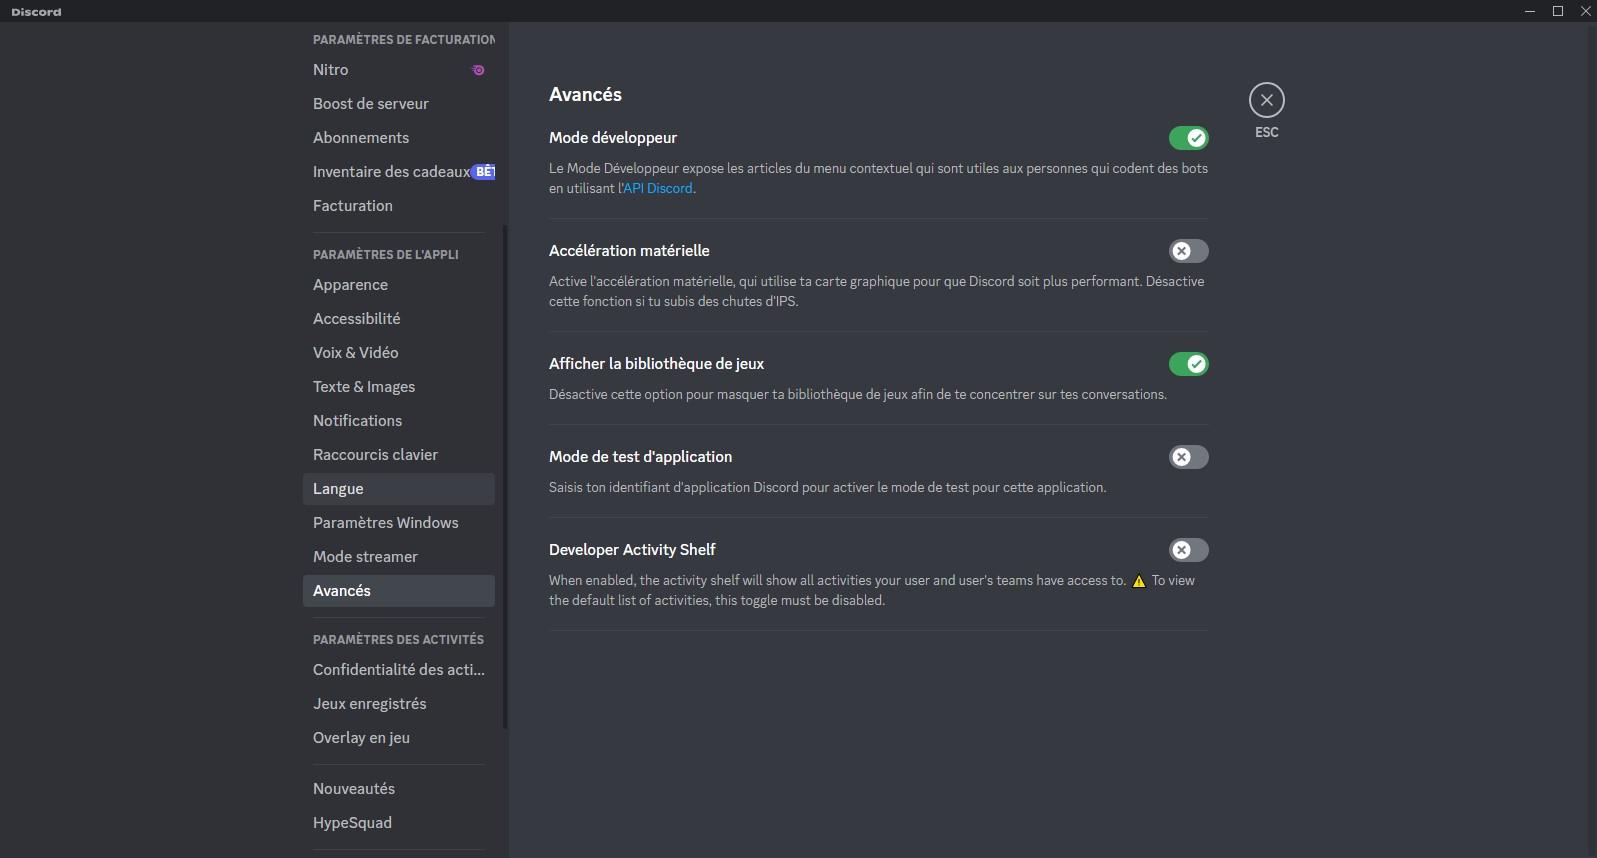Open Raccourcis clavier settings
The width and height of the screenshot is (1597, 858).
point(399,455)
